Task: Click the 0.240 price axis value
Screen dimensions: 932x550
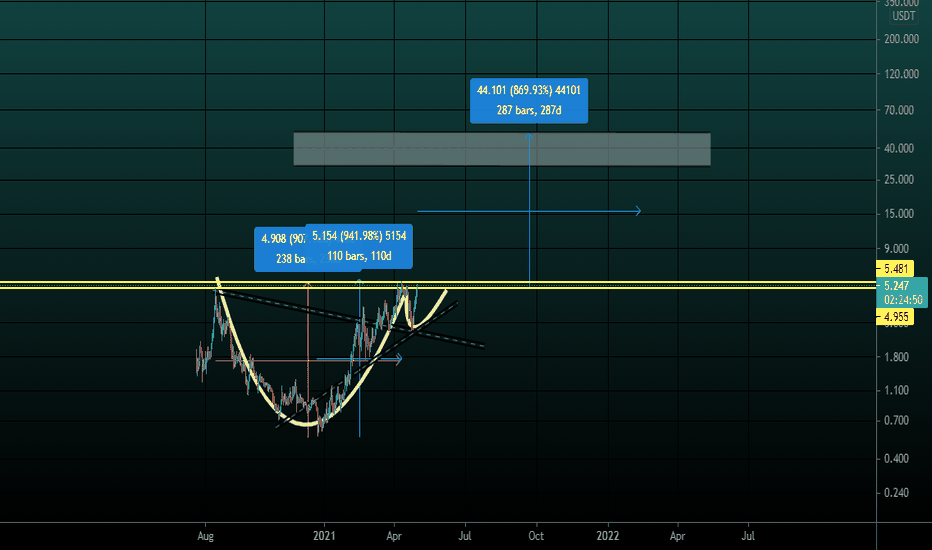Action: point(896,493)
